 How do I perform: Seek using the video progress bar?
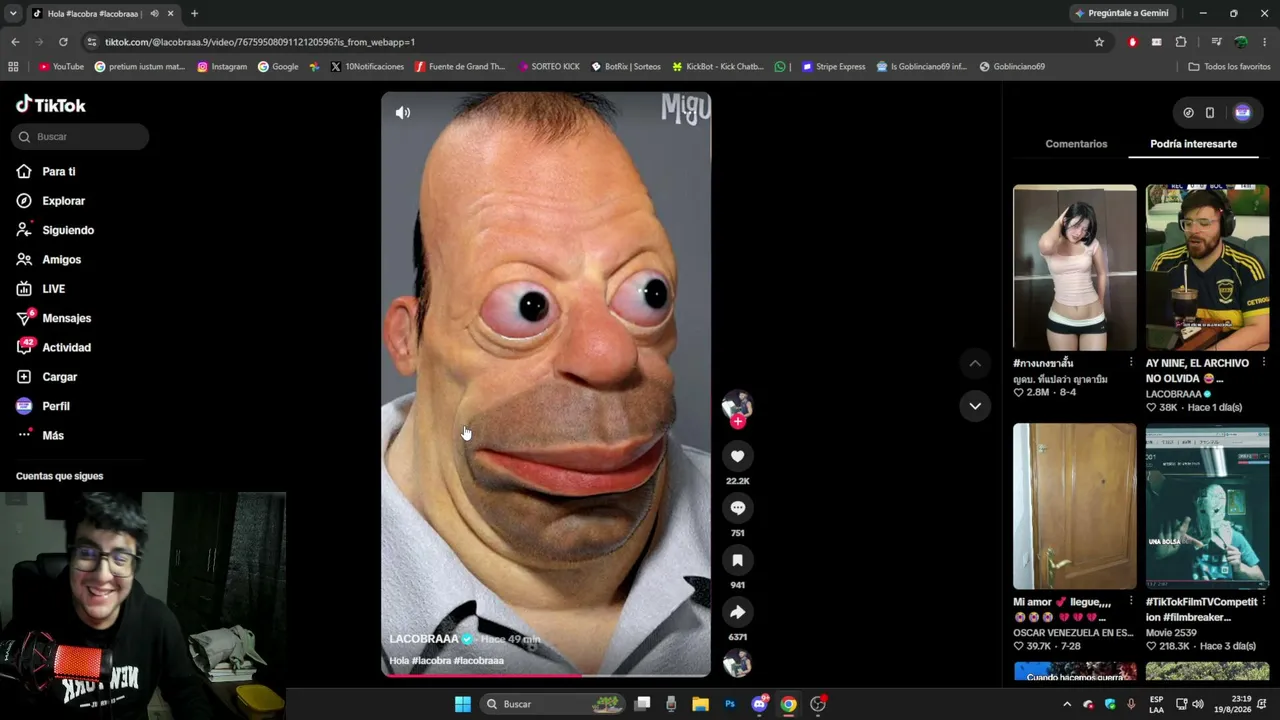(546, 675)
